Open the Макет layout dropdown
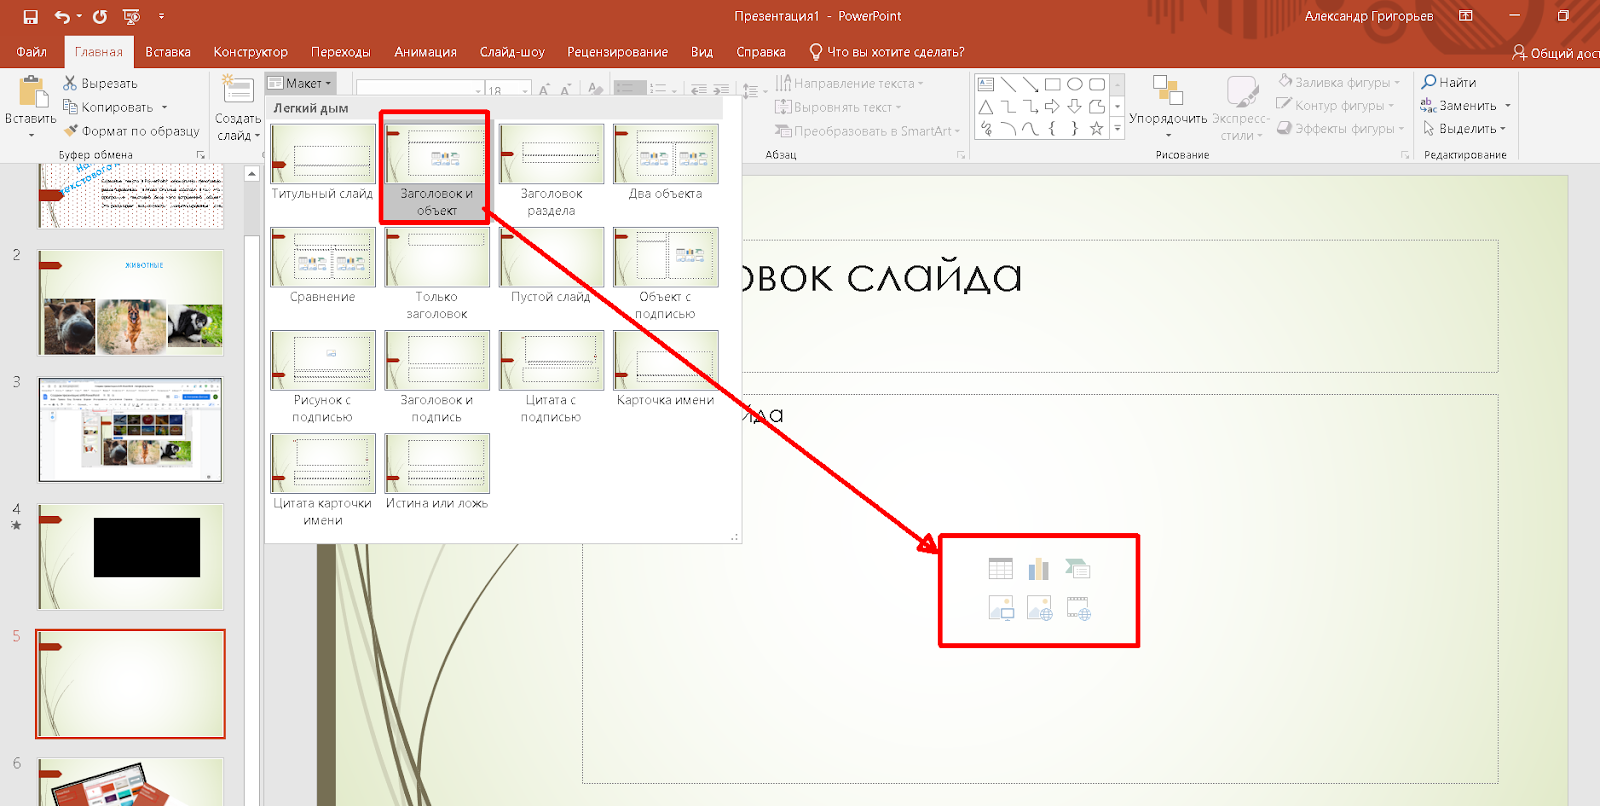This screenshot has height=806, width=1600. pos(300,83)
